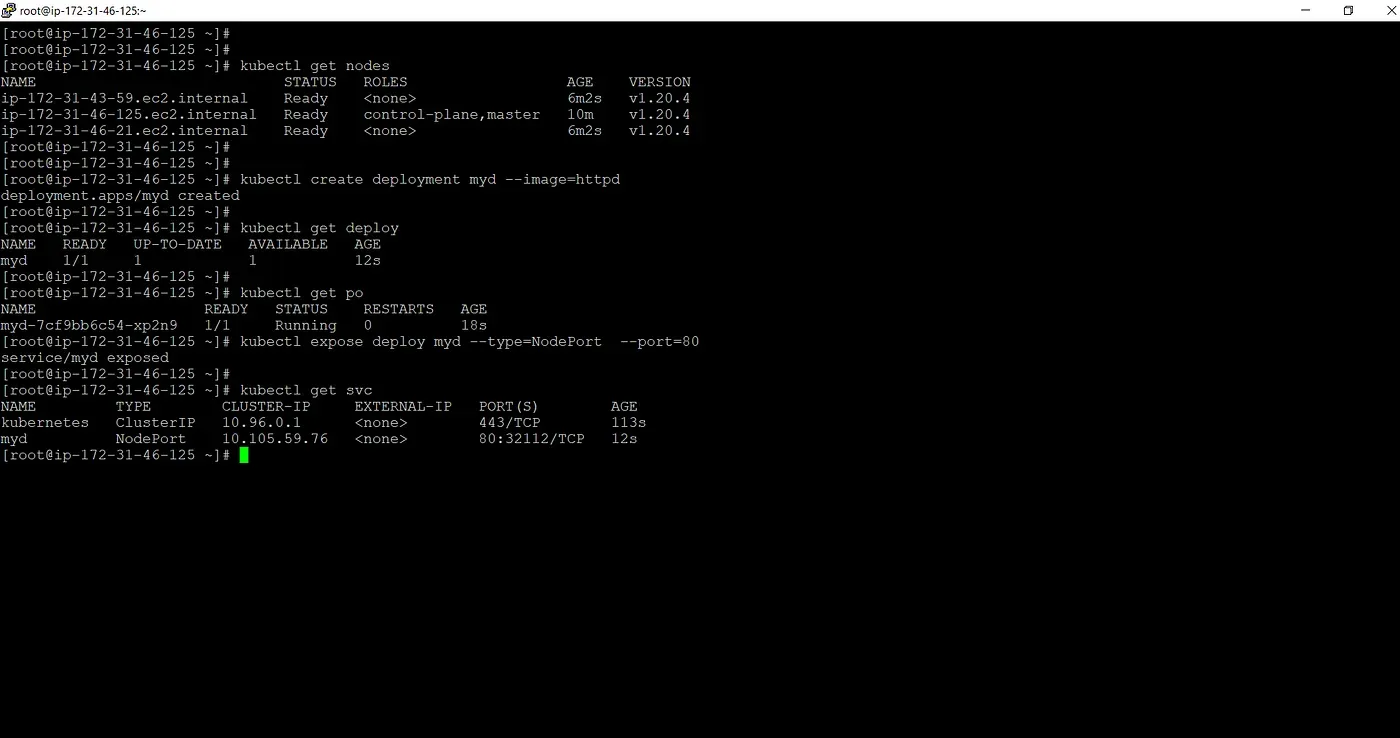
Task: Click 'service/myd exposed' output line
Action: (85, 357)
